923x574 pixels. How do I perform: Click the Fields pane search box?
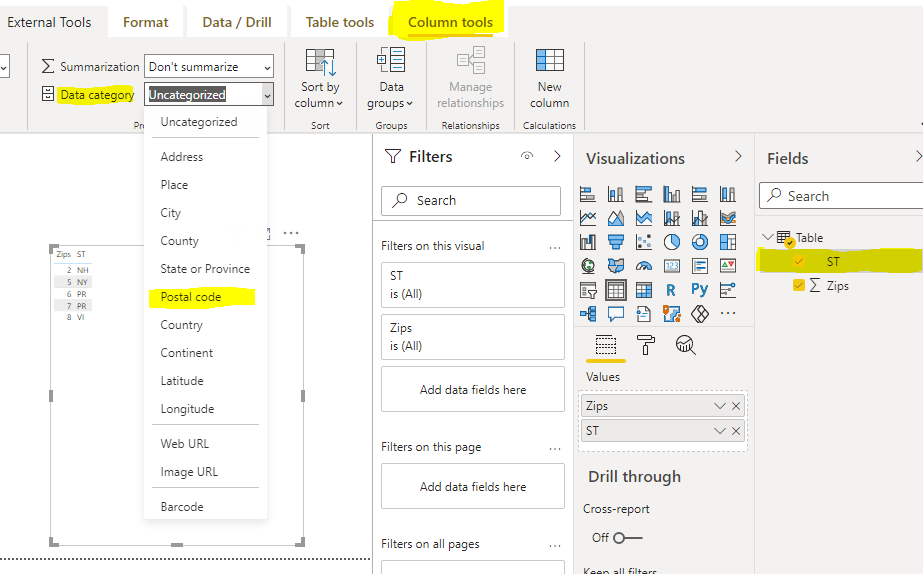point(842,195)
